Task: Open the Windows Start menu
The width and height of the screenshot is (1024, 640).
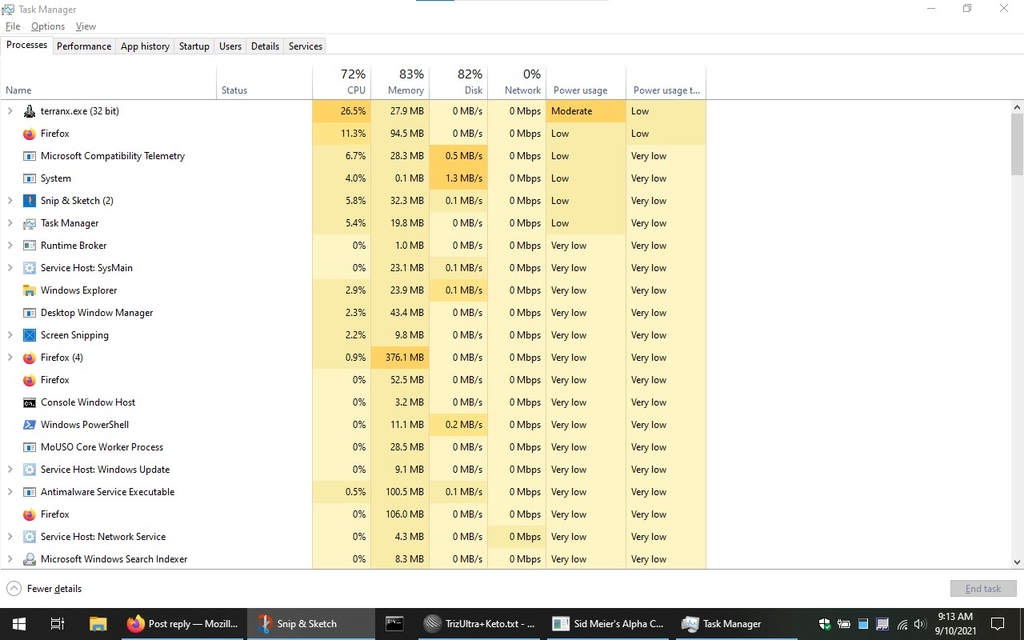Action: pyautogui.click(x=18, y=624)
